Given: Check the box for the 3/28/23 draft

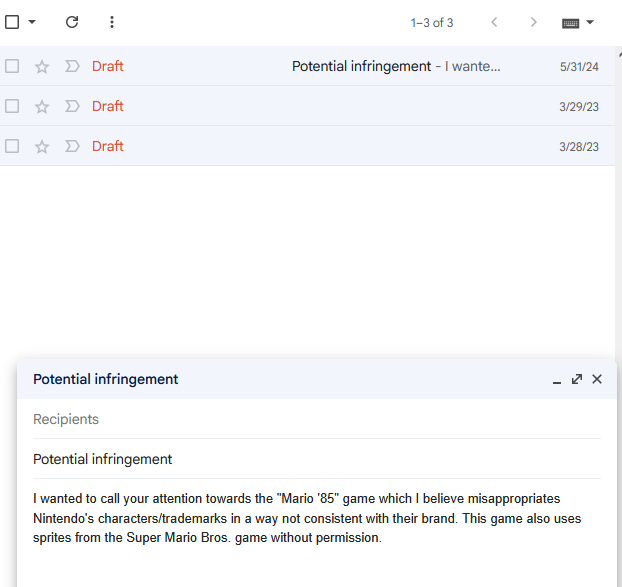Looking at the screenshot, I should coord(12,146).
